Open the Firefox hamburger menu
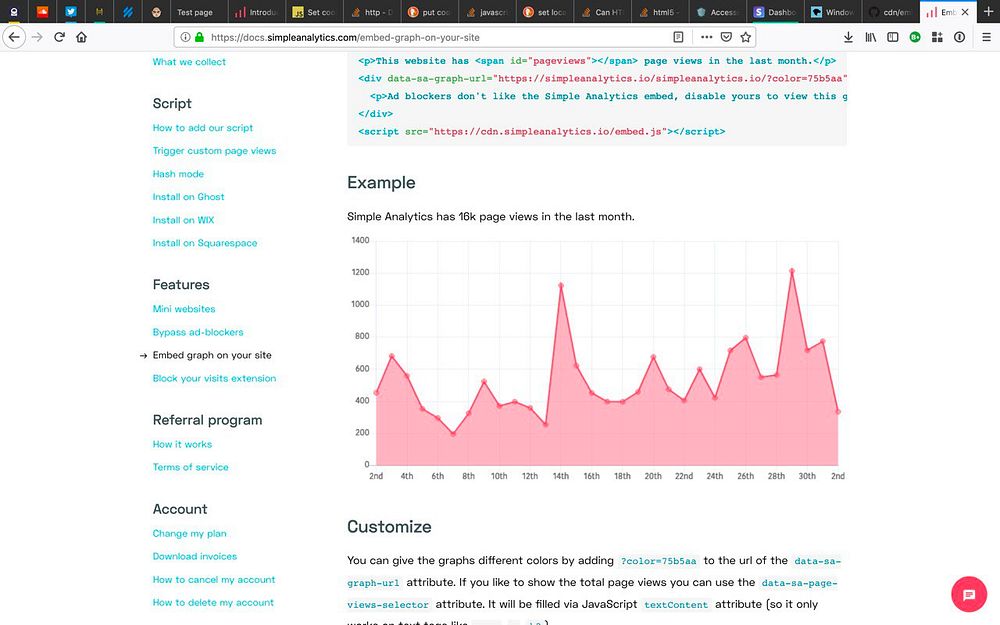The height and width of the screenshot is (625, 1000). click(986, 37)
